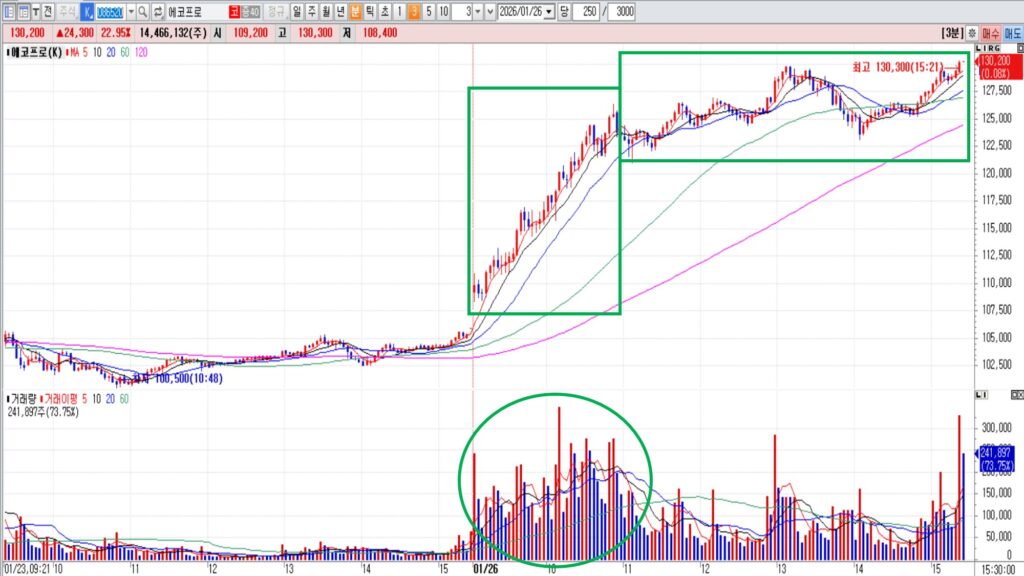
Task: Click the red 매수 buy button
Action: coord(991,33)
